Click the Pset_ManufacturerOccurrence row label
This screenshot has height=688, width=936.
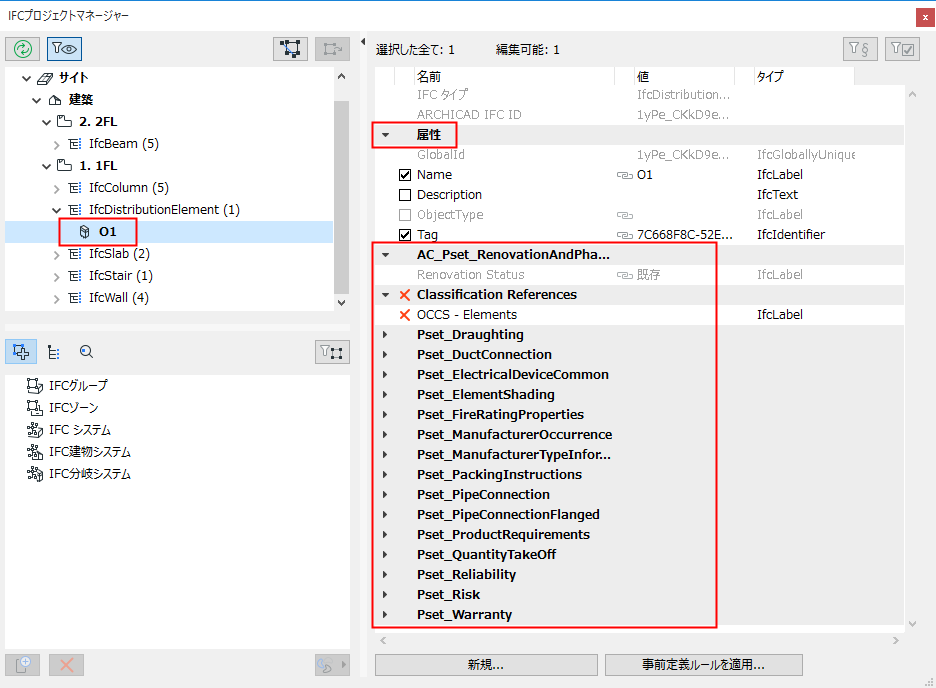coord(515,434)
